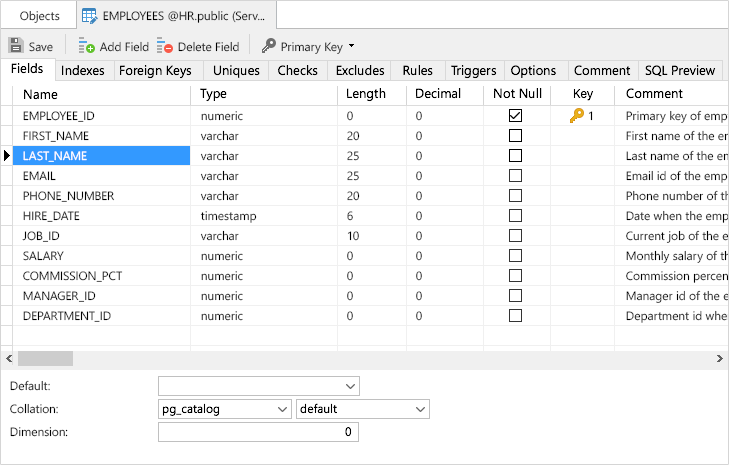Check the JOB_ID Not Null box
The height and width of the screenshot is (465, 729).
pyautogui.click(x=515, y=235)
